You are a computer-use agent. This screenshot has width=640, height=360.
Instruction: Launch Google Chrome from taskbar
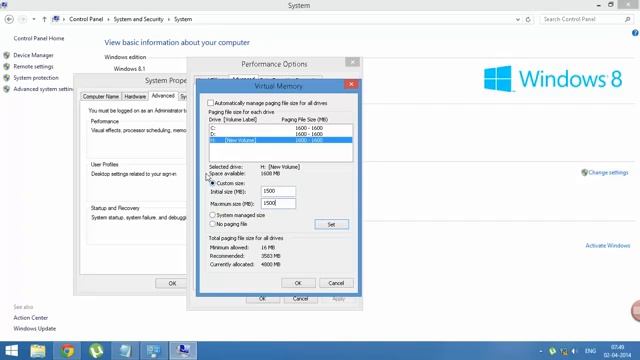[67, 351]
